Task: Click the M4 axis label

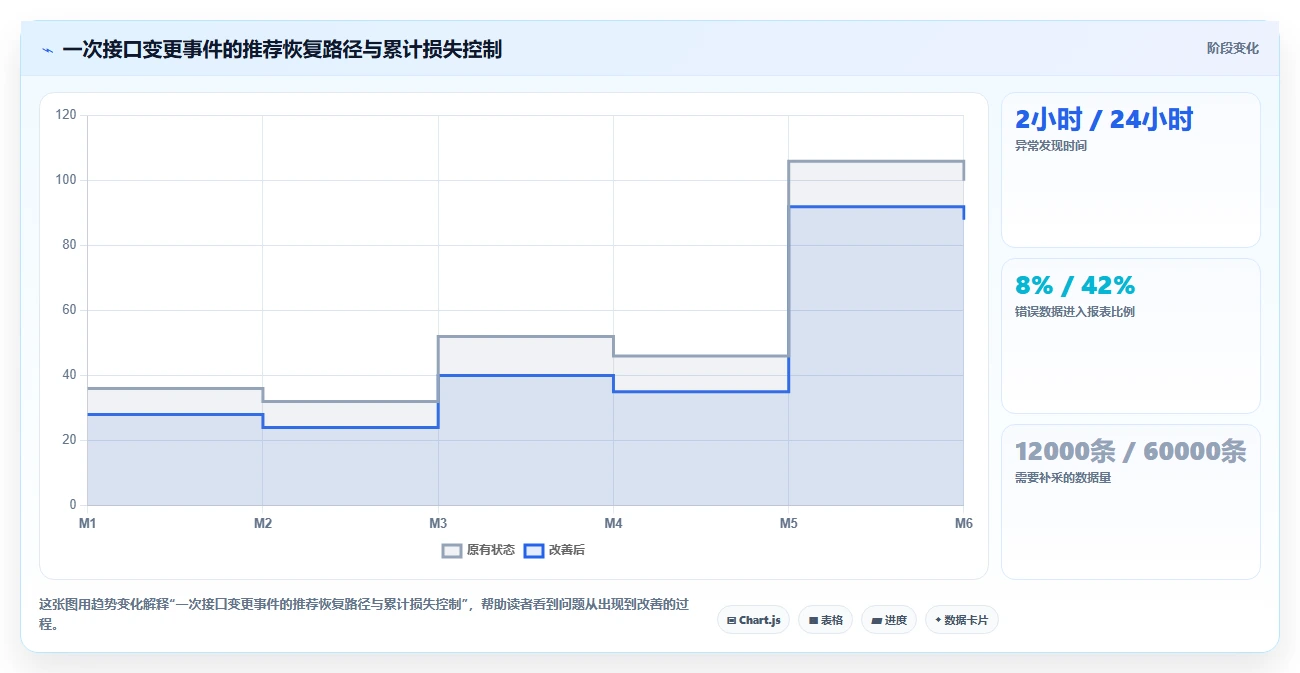Action: click(613, 523)
